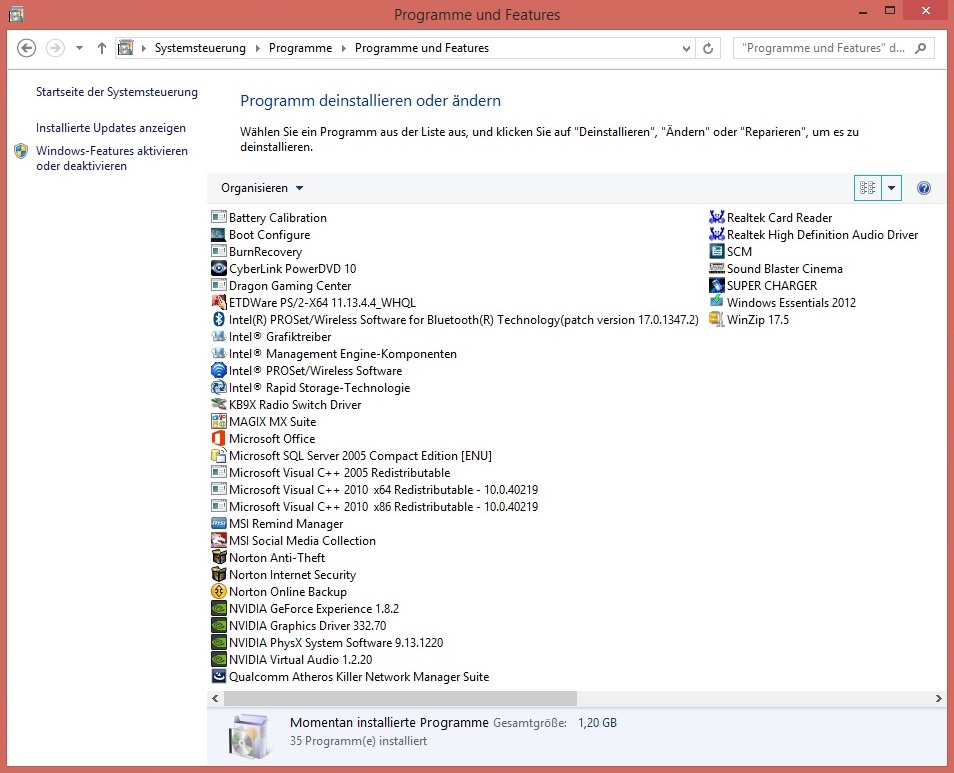Select the Intel Rapid Storage-Technologie icon
Viewport: 954px width, 773px height.
(218, 387)
